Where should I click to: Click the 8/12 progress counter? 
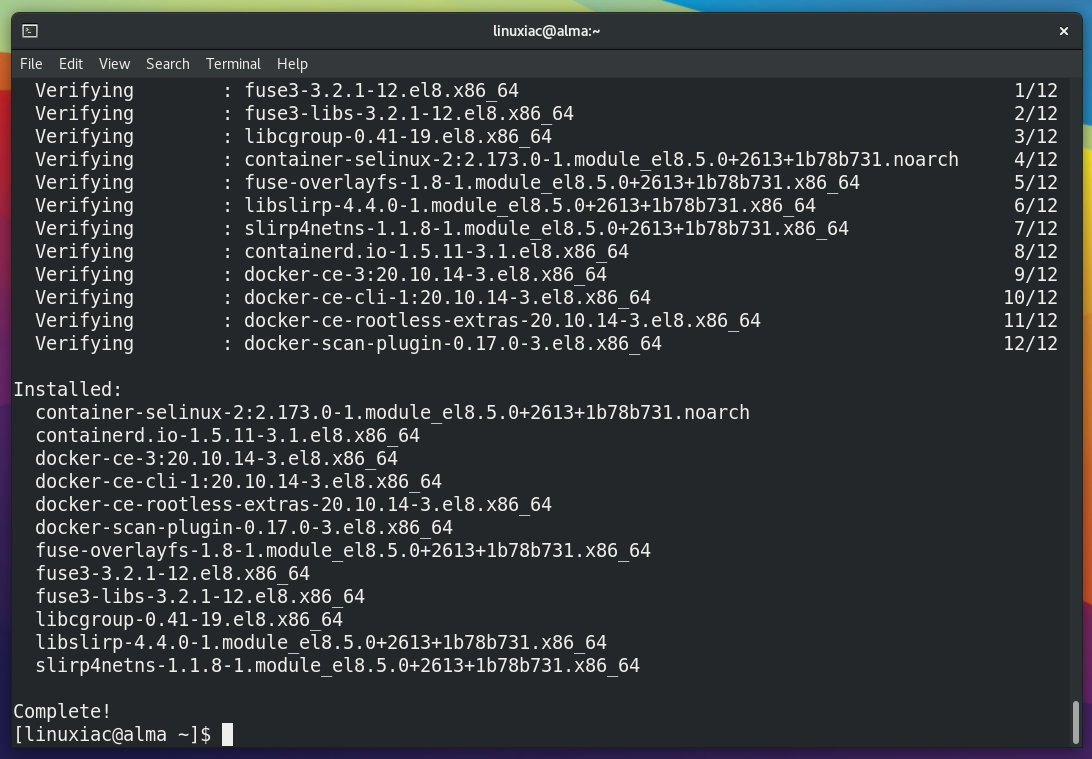click(x=1036, y=251)
